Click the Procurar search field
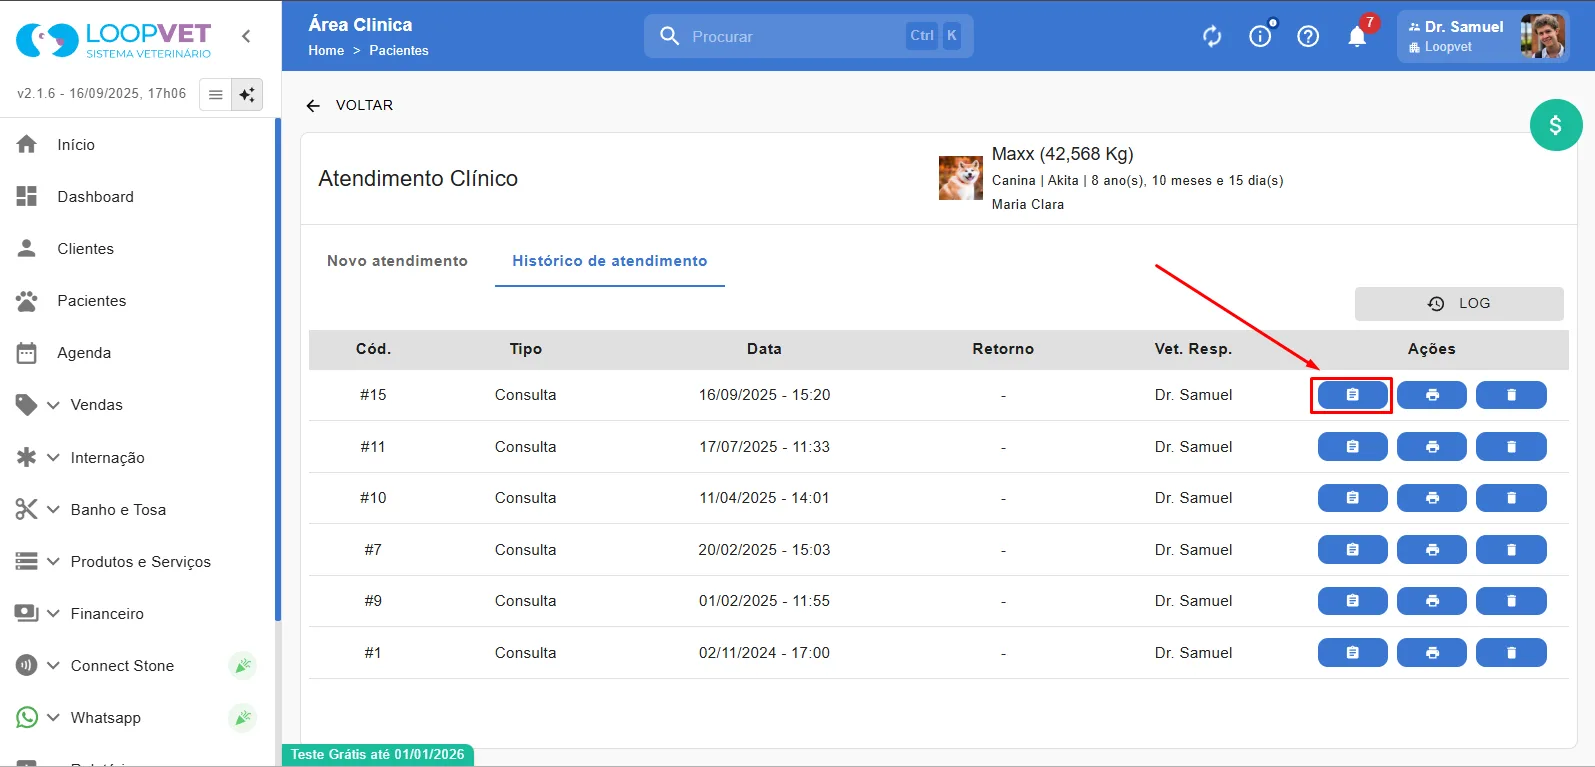 click(808, 36)
